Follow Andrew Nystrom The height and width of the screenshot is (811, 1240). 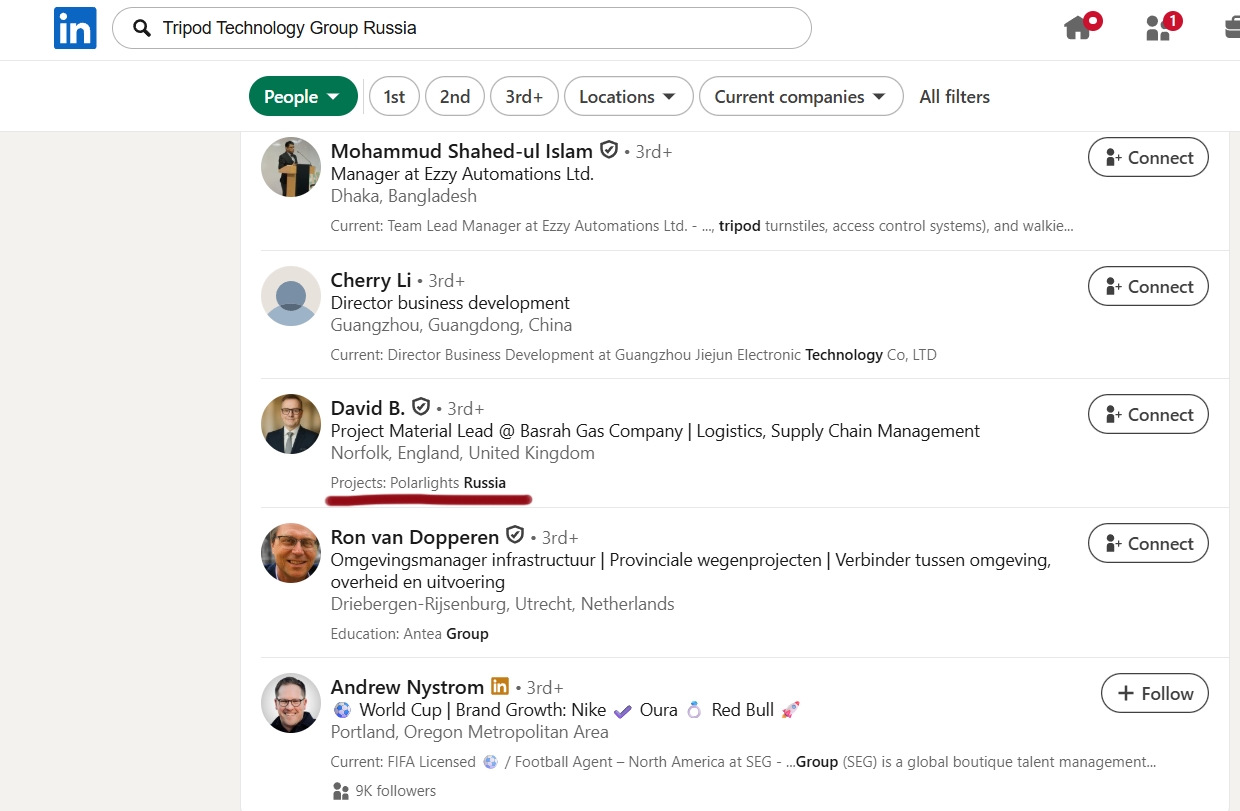coord(1155,694)
